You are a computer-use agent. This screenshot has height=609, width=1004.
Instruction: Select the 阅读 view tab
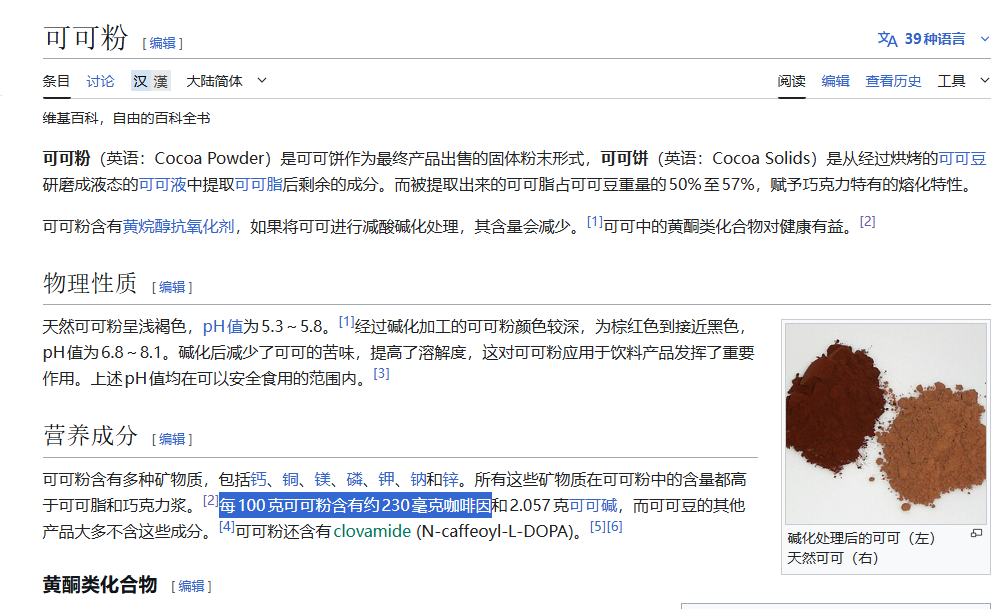click(x=791, y=81)
